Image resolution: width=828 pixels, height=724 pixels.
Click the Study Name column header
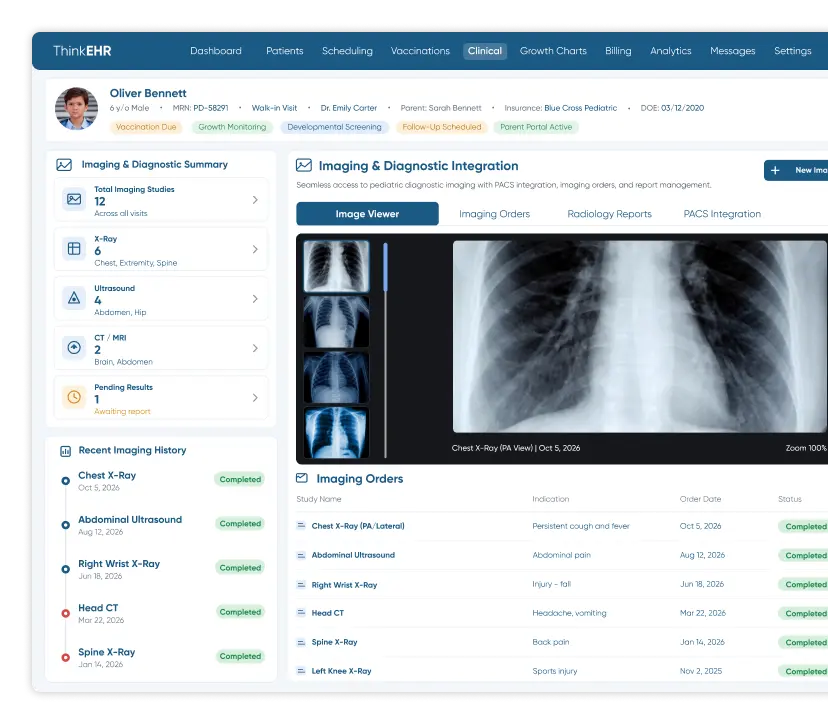318,499
